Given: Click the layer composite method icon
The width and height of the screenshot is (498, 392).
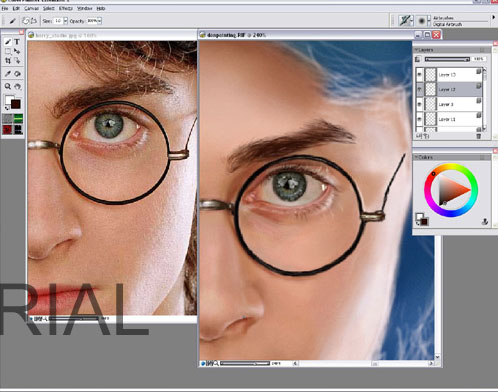Looking at the screenshot, I should [x=418, y=59].
